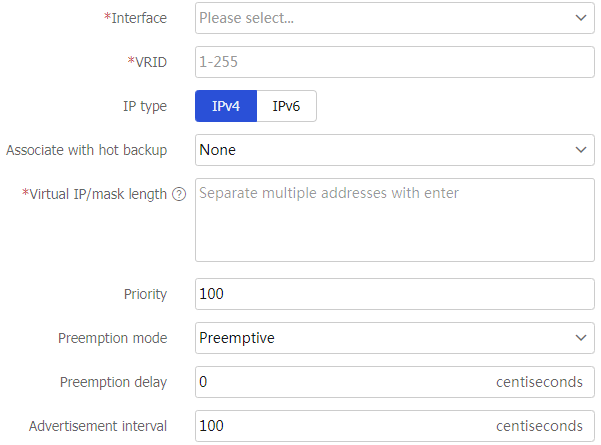Click the IP type label
This screenshot has width=601, height=445.
point(143,106)
